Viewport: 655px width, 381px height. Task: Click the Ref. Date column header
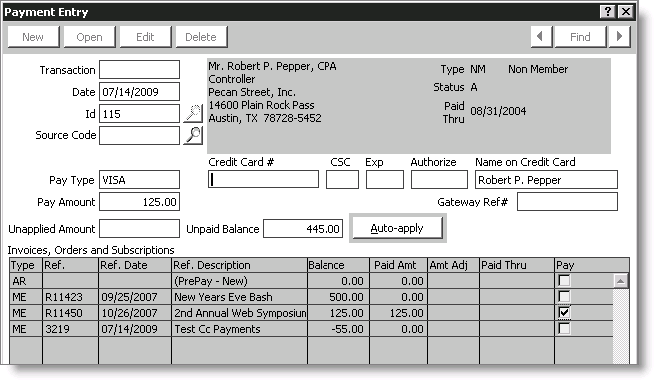[135, 265]
